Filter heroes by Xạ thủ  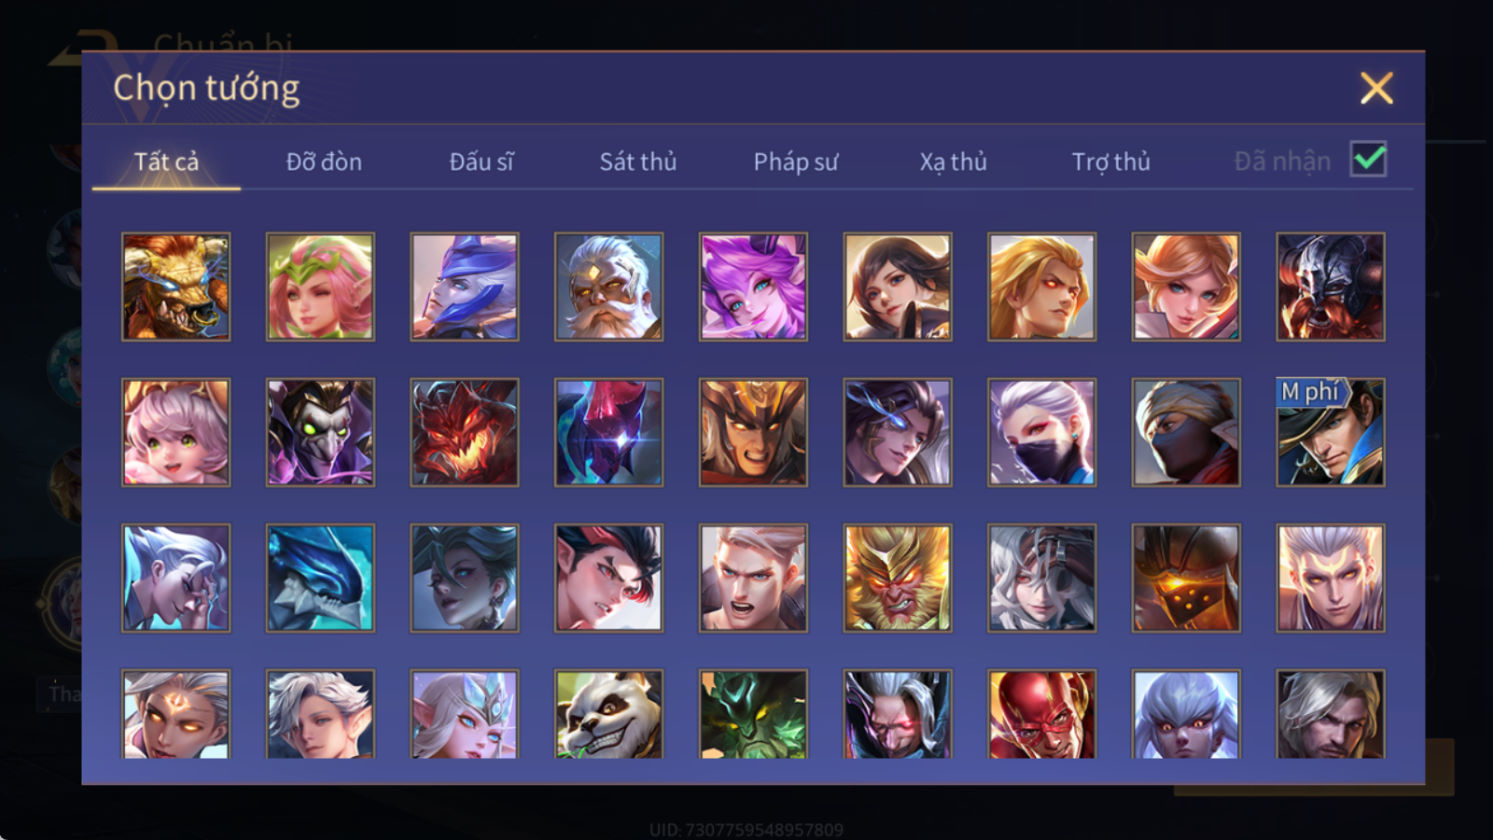(x=953, y=161)
